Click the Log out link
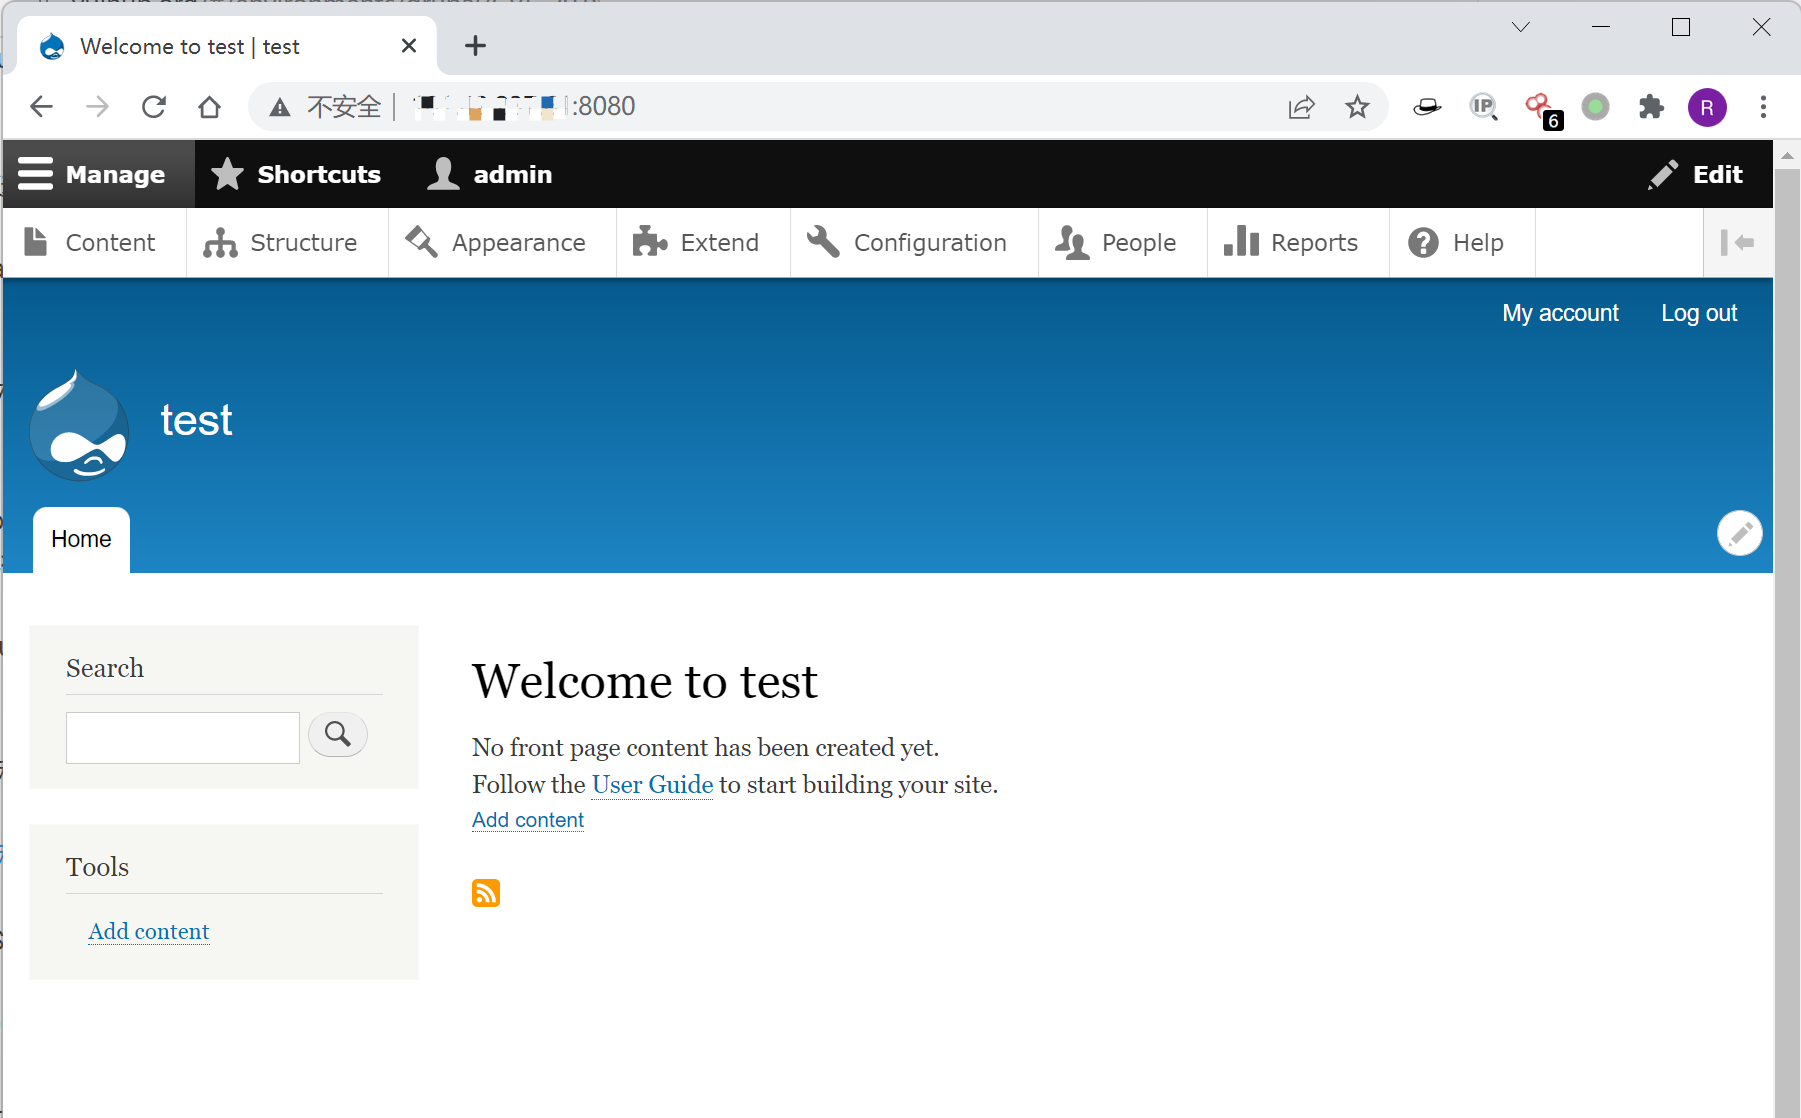Image resolution: width=1801 pixels, height=1118 pixels. coord(1698,313)
